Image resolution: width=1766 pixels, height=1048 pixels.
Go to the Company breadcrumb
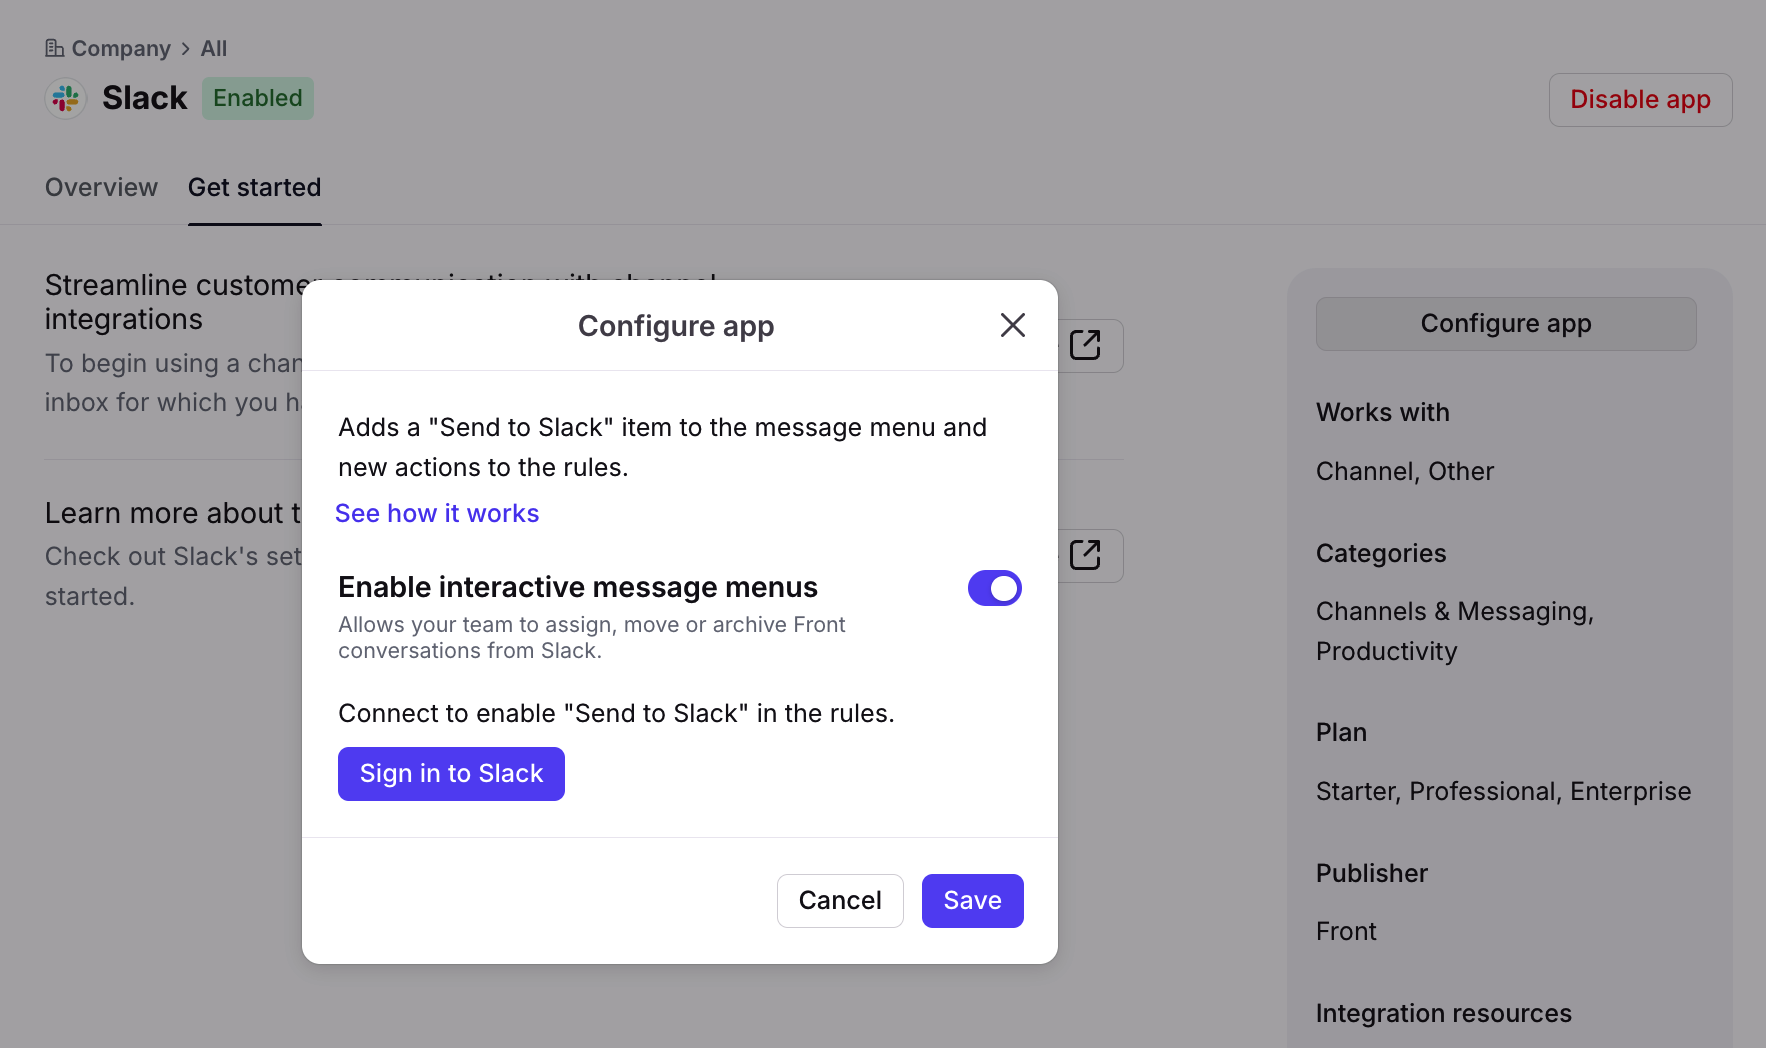tap(121, 48)
